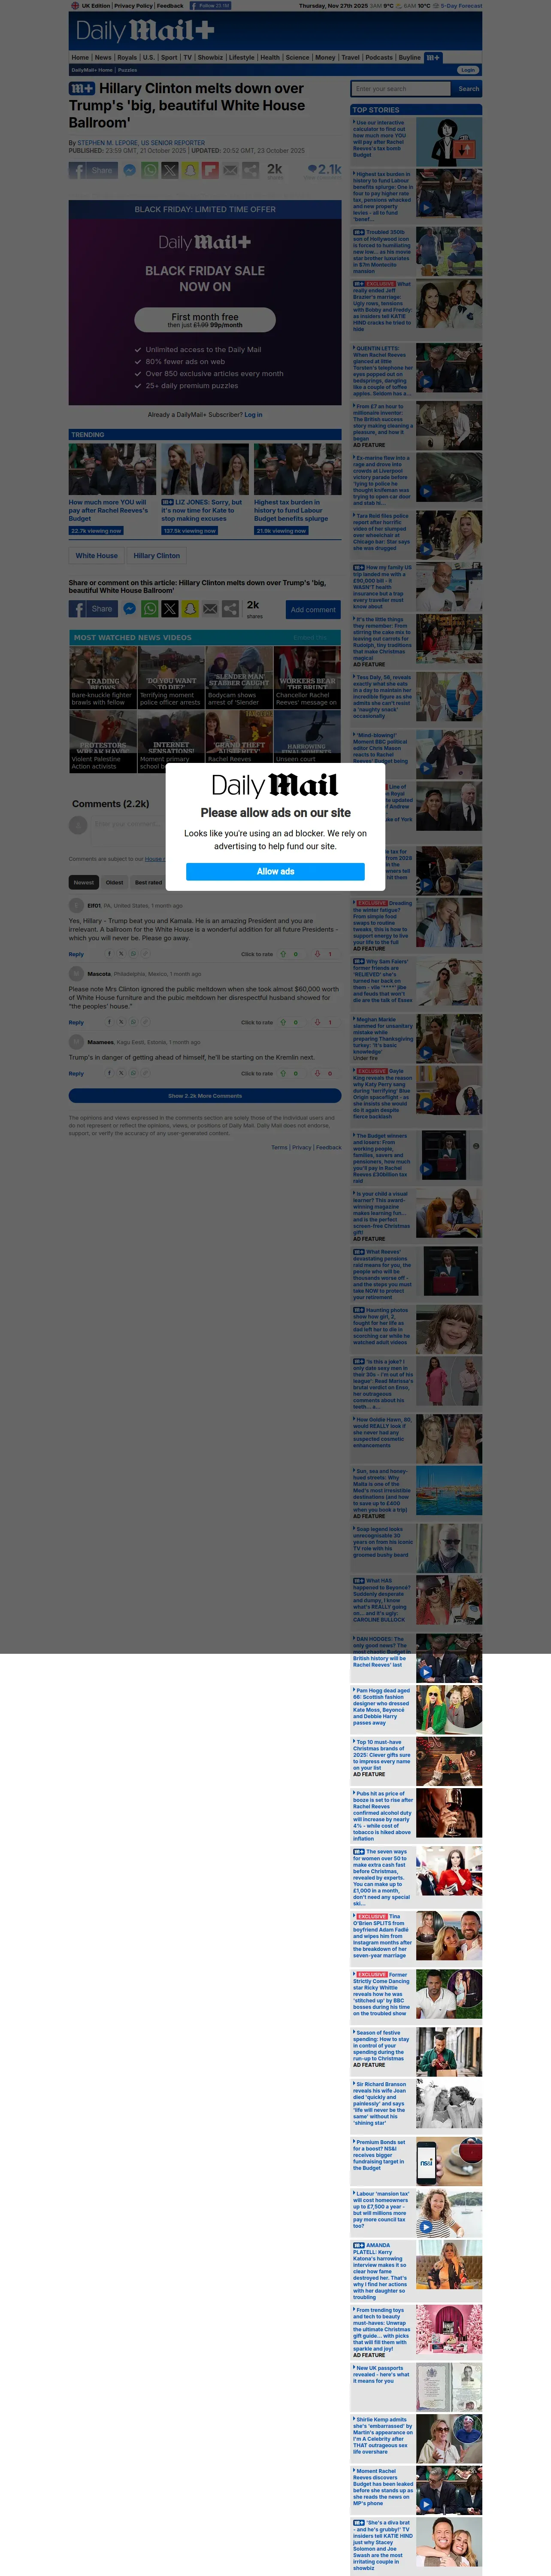Click X icon in lower share bar

(x=170, y=608)
